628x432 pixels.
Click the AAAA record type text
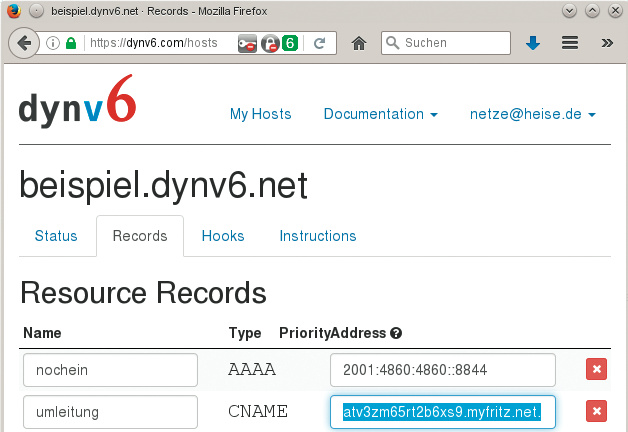(x=252, y=369)
